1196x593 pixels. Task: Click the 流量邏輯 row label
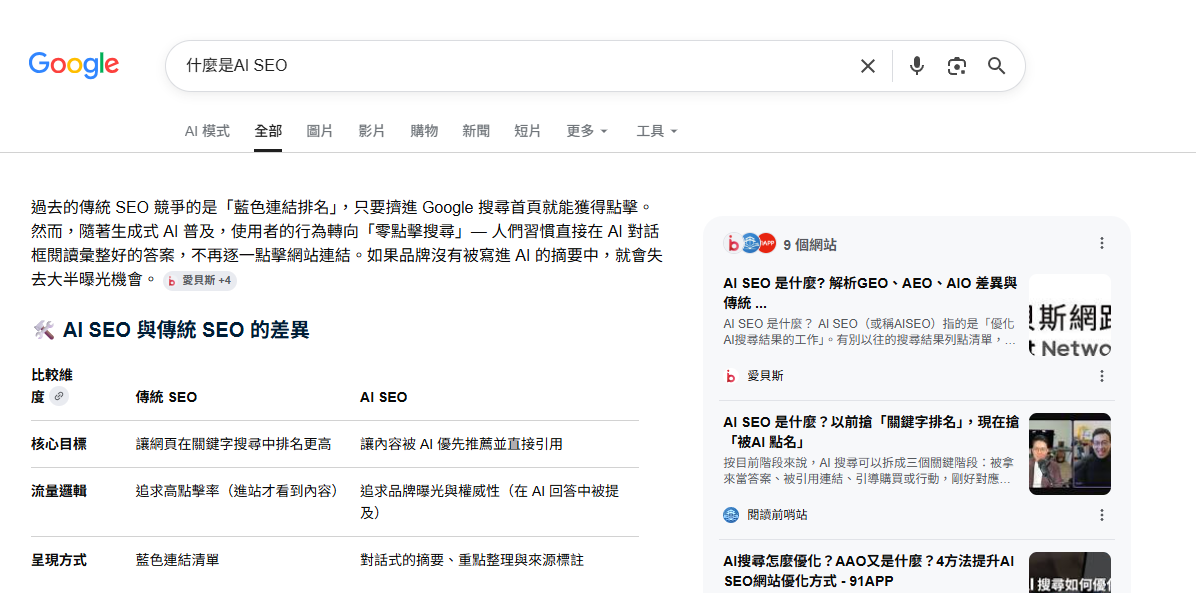tap(59, 491)
